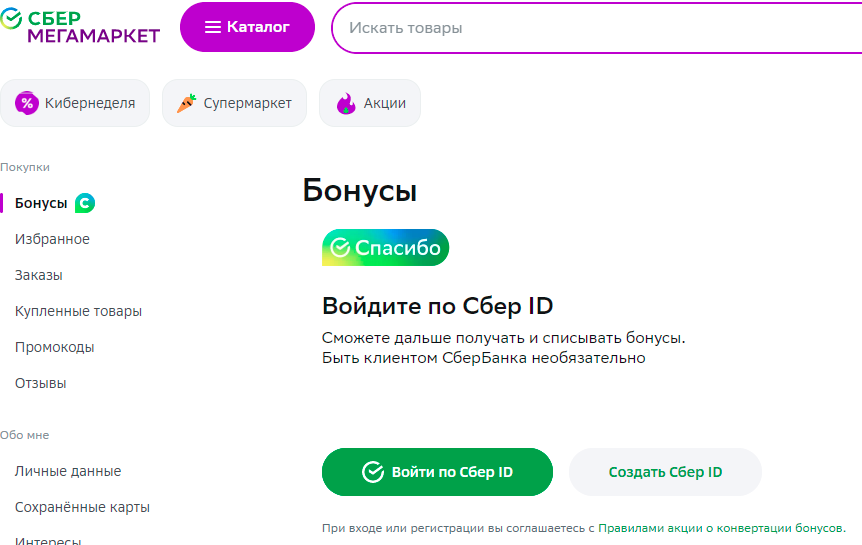Click checkmark icon in Войти по Сбер ID
Image resolution: width=862 pixels, height=545 pixels.
click(x=373, y=472)
